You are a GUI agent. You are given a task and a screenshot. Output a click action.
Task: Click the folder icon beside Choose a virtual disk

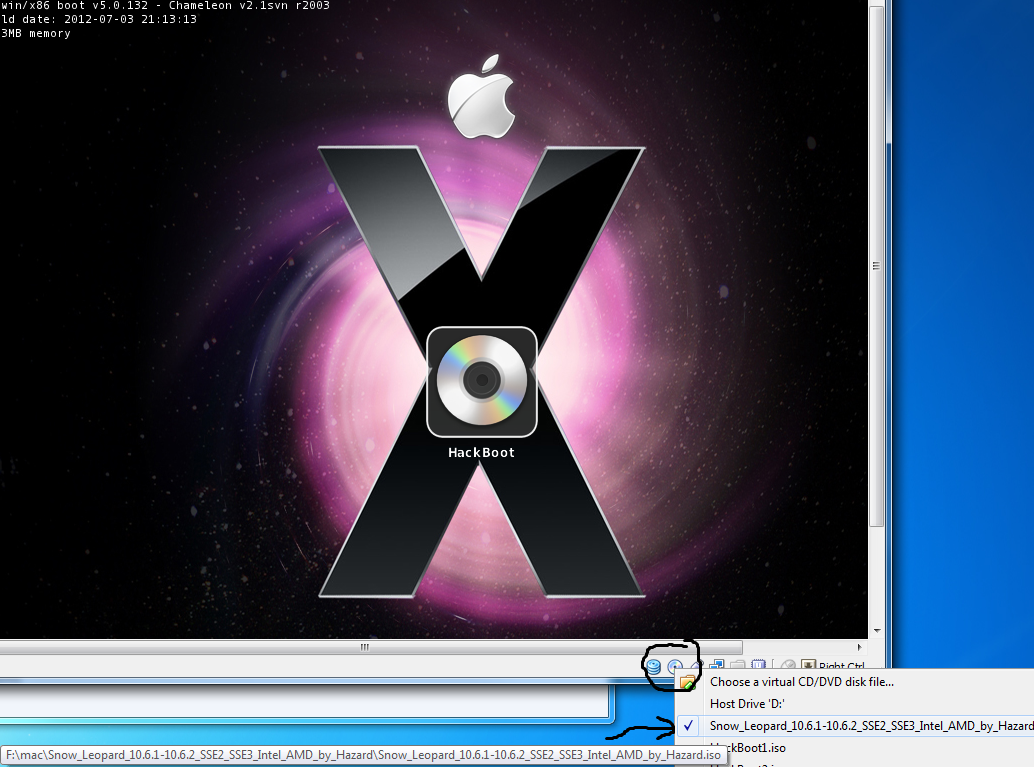pyautogui.click(x=688, y=682)
